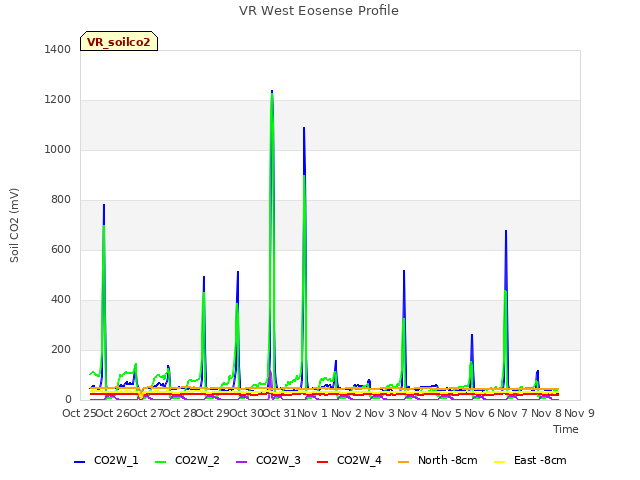Click the 600 y-axis tick label

(x=61, y=249)
